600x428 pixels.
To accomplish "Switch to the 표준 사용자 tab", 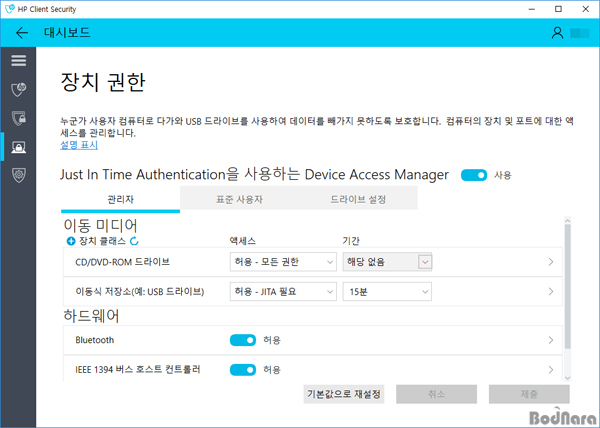I will 239,199.
